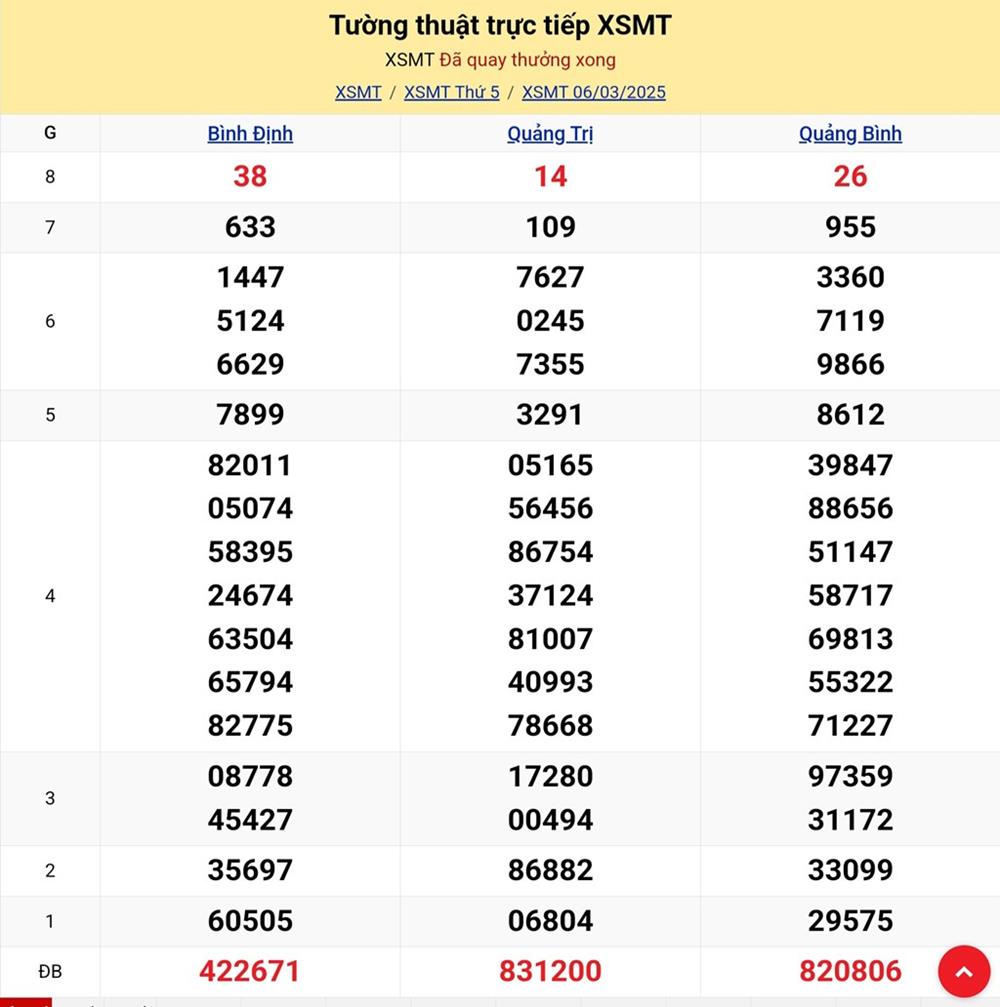Click the page title Tường thuật trực tiếp XSMT

click(x=500, y=26)
